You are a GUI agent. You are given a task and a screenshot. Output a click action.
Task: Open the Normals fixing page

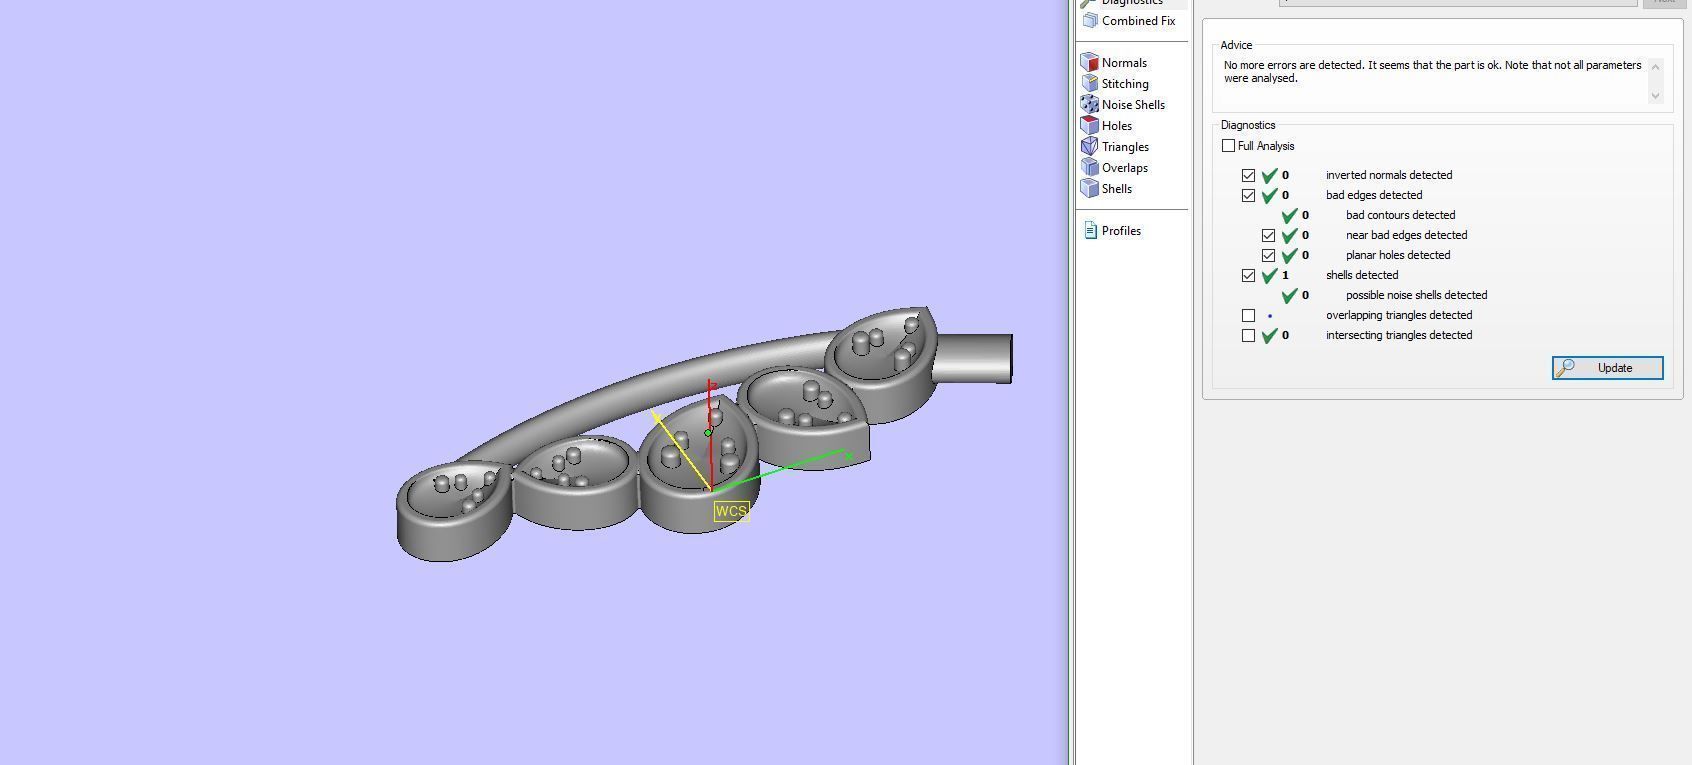pos(1114,63)
